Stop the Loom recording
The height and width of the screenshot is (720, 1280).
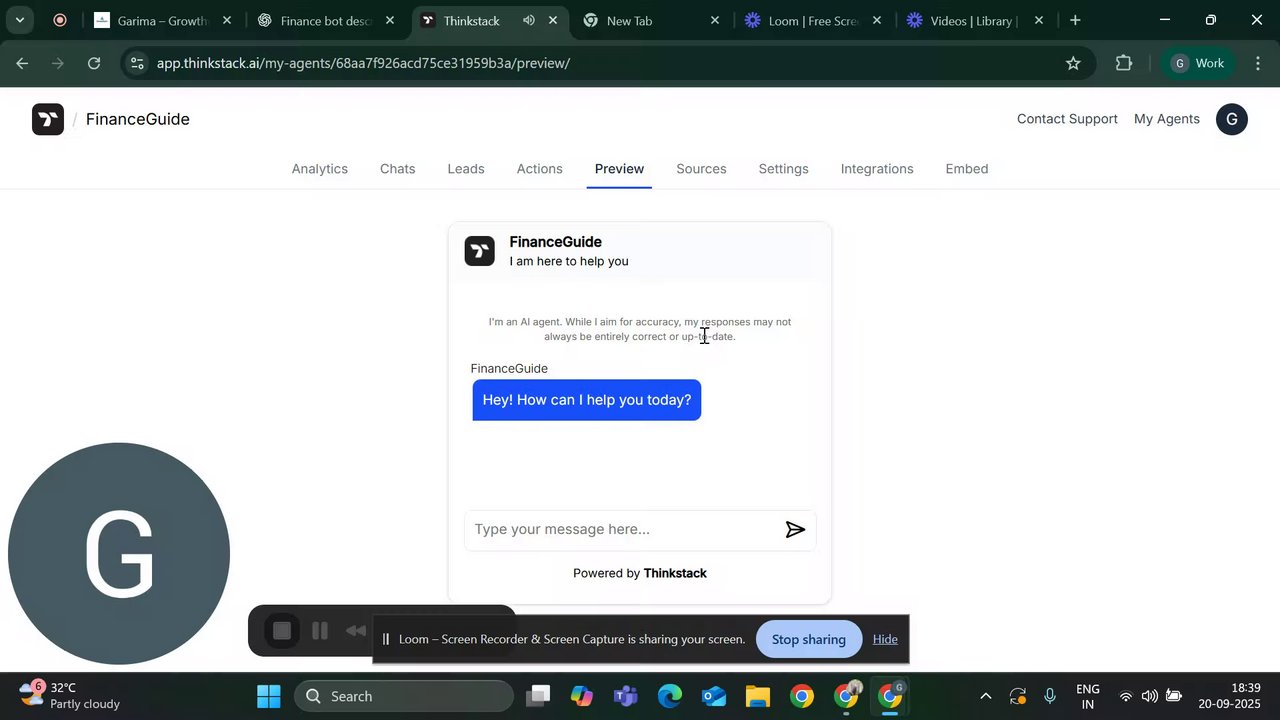[x=282, y=631]
